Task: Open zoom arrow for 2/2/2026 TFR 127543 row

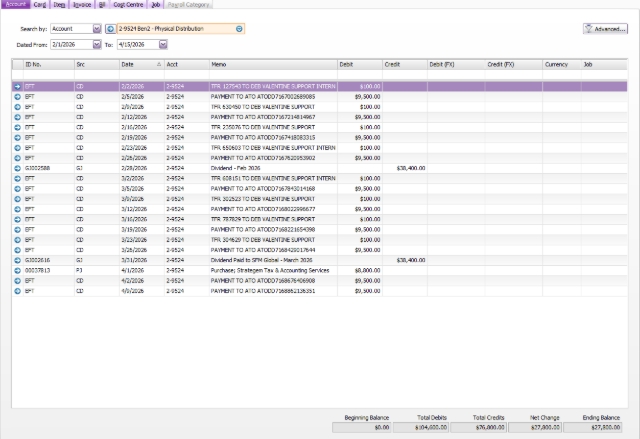Action: (17, 86)
